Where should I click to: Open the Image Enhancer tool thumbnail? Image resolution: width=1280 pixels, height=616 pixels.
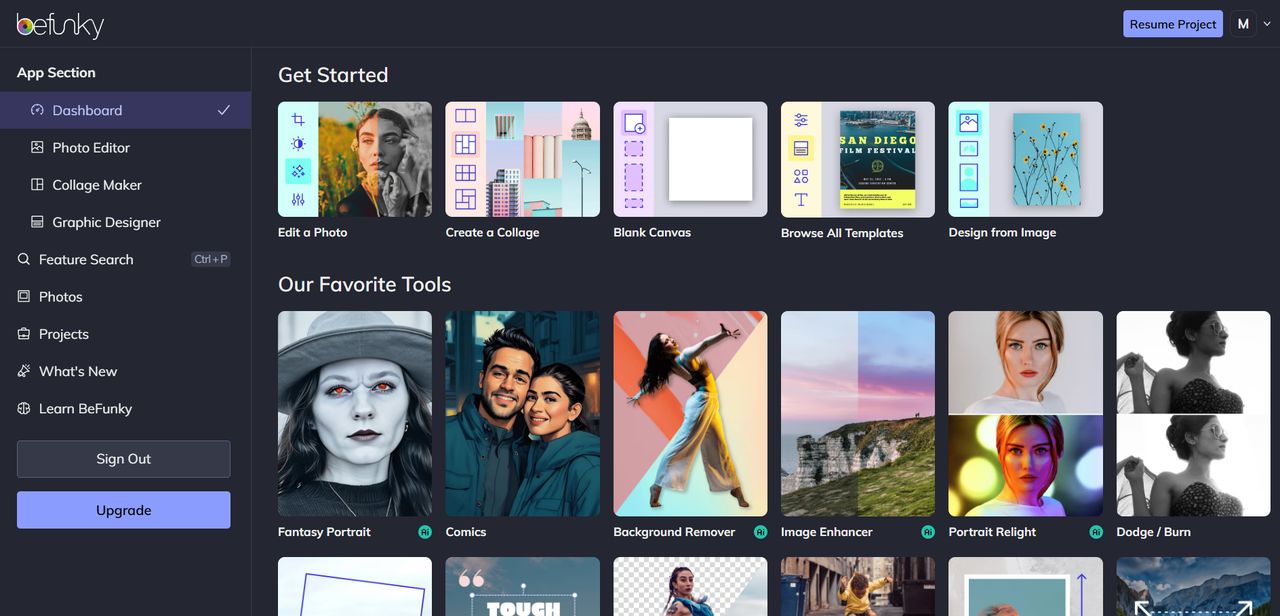tap(858, 414)
